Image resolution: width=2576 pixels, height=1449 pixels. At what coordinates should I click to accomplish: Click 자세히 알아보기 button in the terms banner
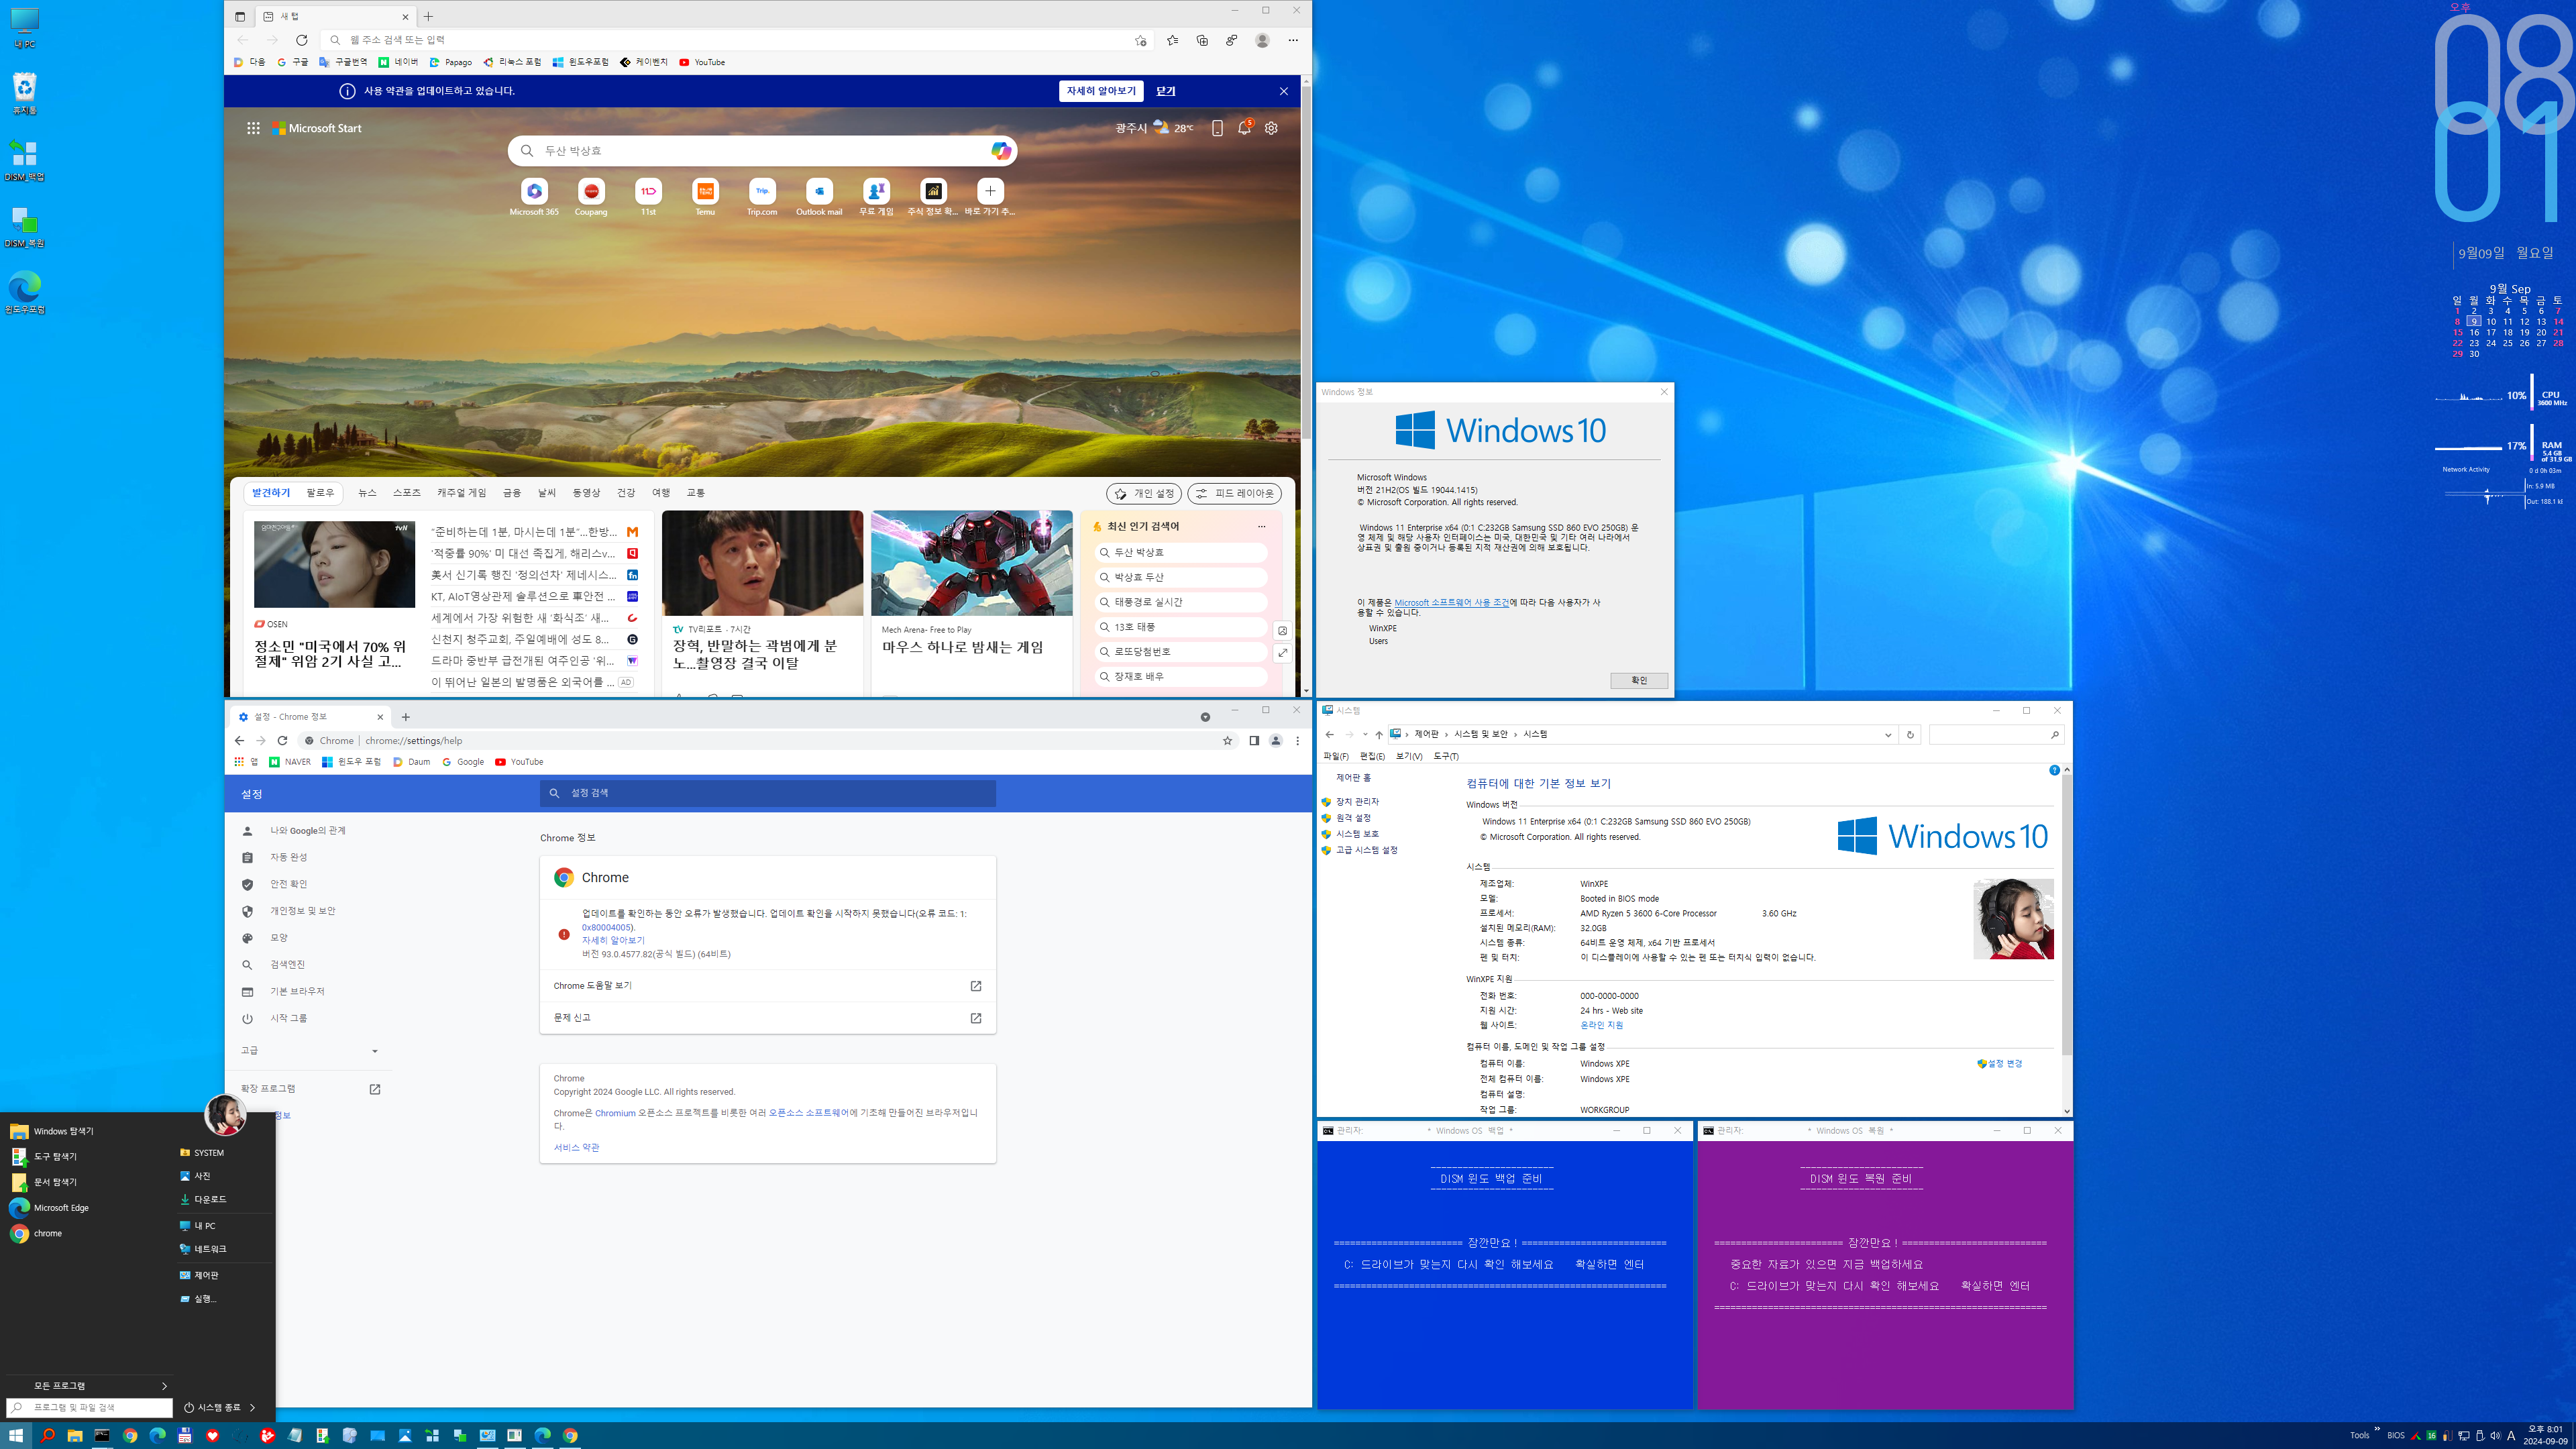coord(1101,91)
